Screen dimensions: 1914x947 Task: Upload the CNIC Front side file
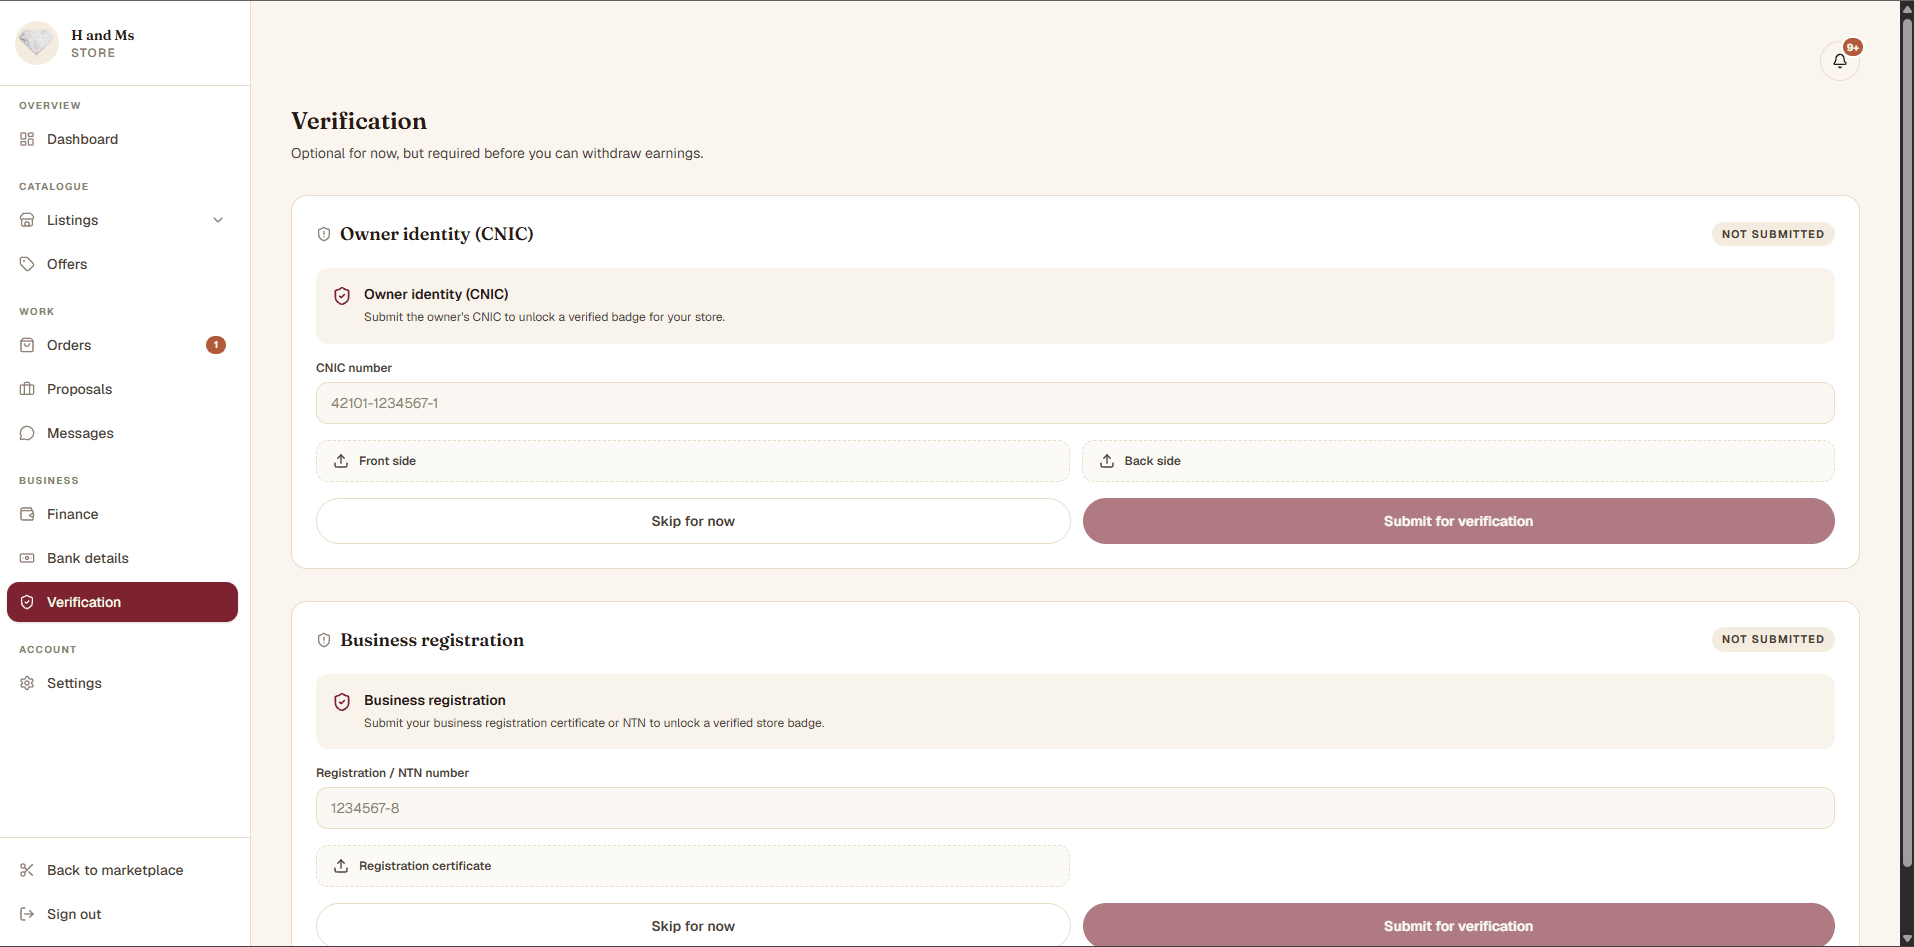(693, 461)
